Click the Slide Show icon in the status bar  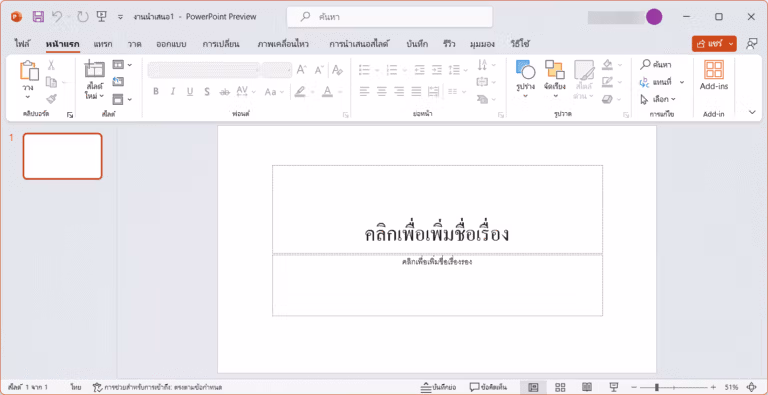pos(613,387)
